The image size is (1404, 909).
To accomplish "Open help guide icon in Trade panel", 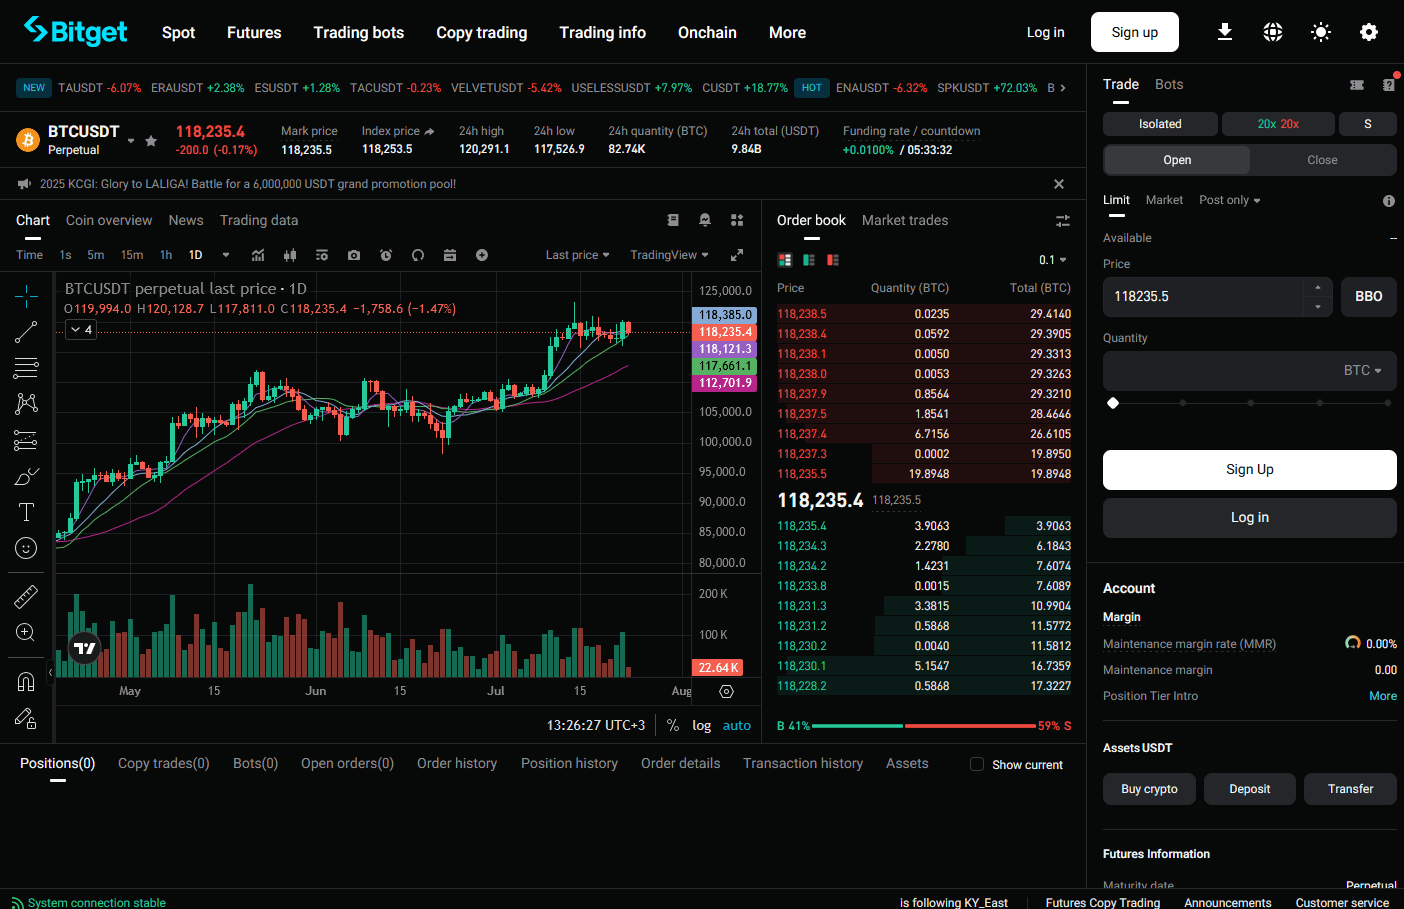I will pyautogui.click(x=1389, y=84).
